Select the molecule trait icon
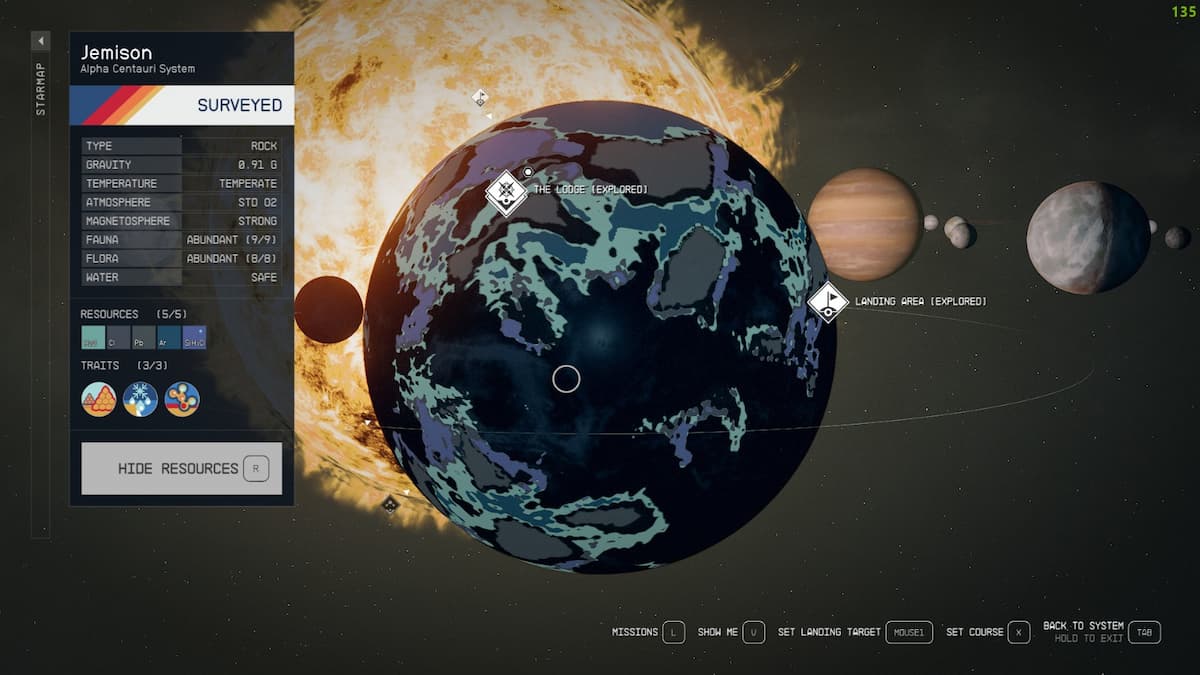The width and height of the screenshot is (1200, 675). [182, 399]
